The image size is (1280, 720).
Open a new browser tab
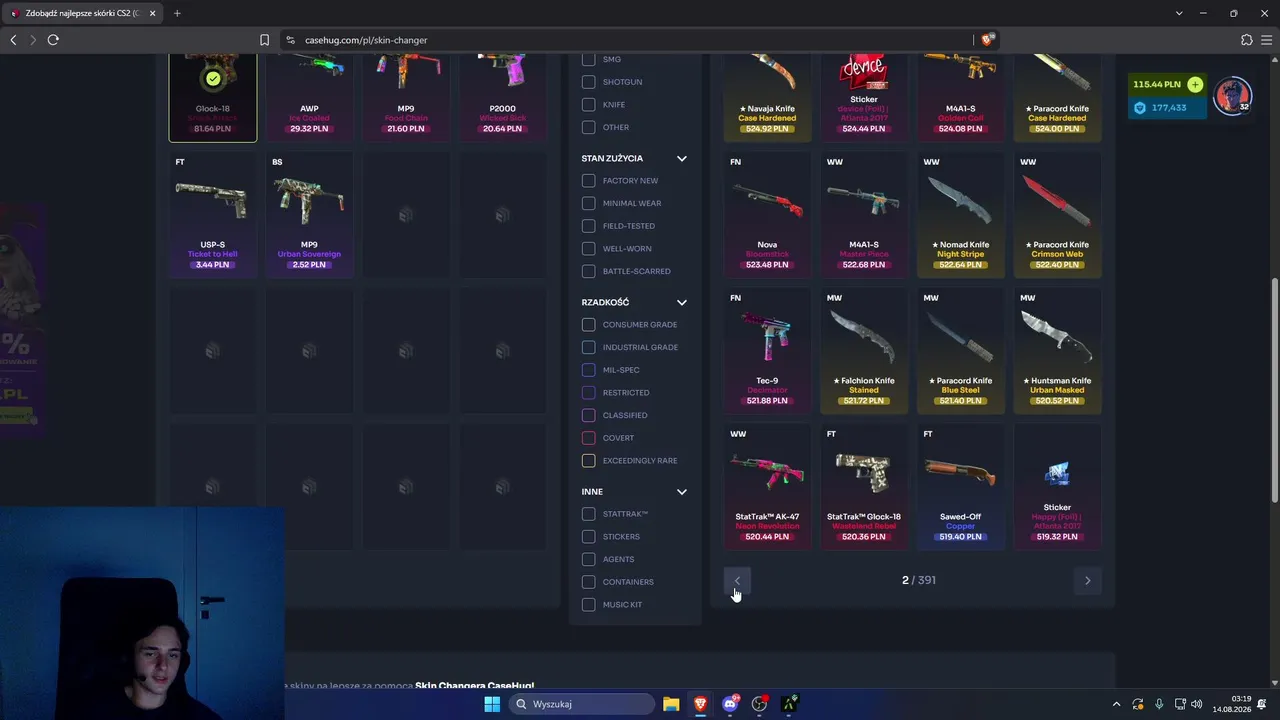[177, 13]
